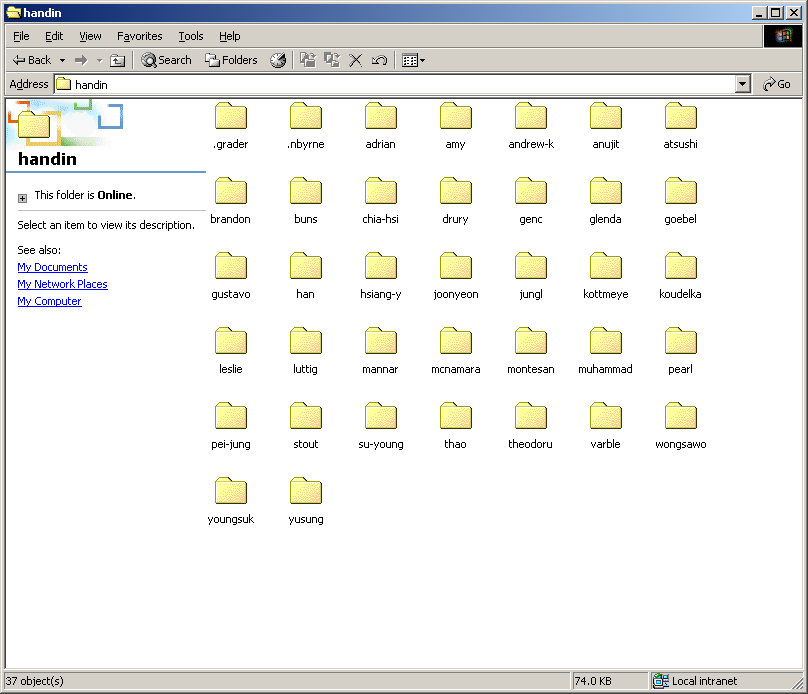This screenshot has height=694, width=808.
Task: Open the History toolbar icon
Action: pyautogui.click(x=278, y=60)
